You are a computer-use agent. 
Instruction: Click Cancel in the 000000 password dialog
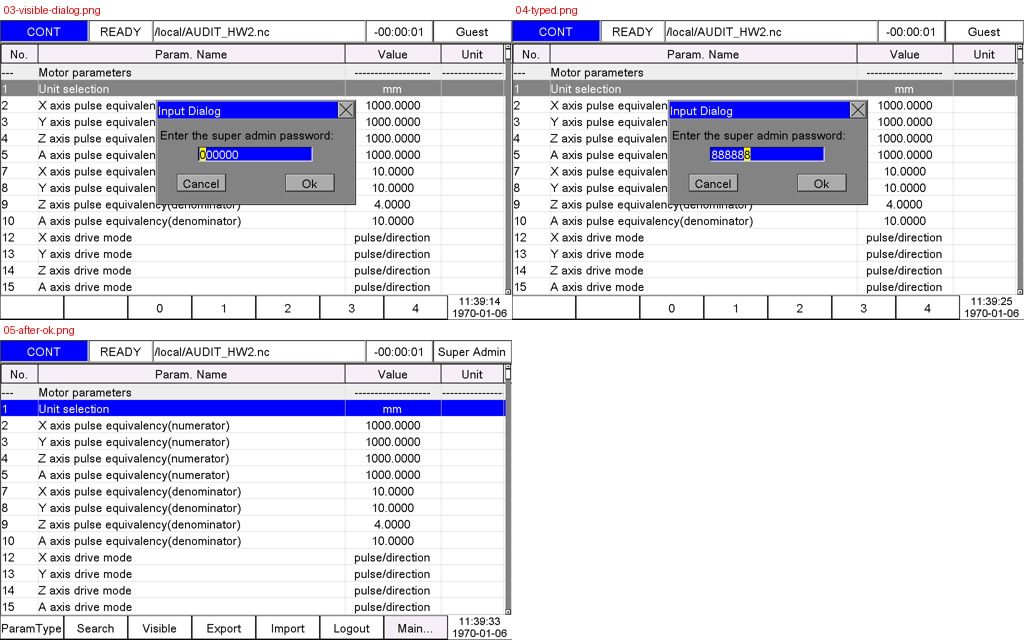click(x=201, y=184)
